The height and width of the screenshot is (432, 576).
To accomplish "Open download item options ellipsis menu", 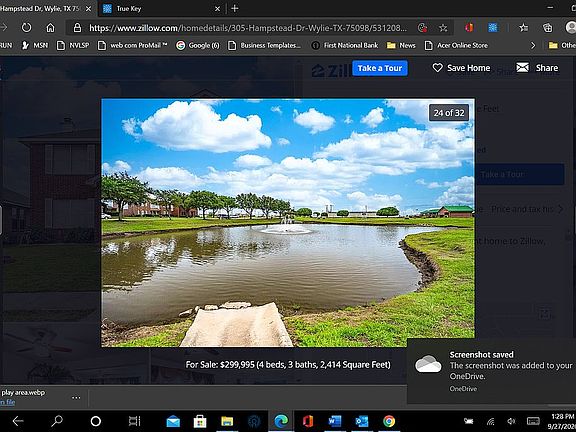I will click(x=76, y=397).
